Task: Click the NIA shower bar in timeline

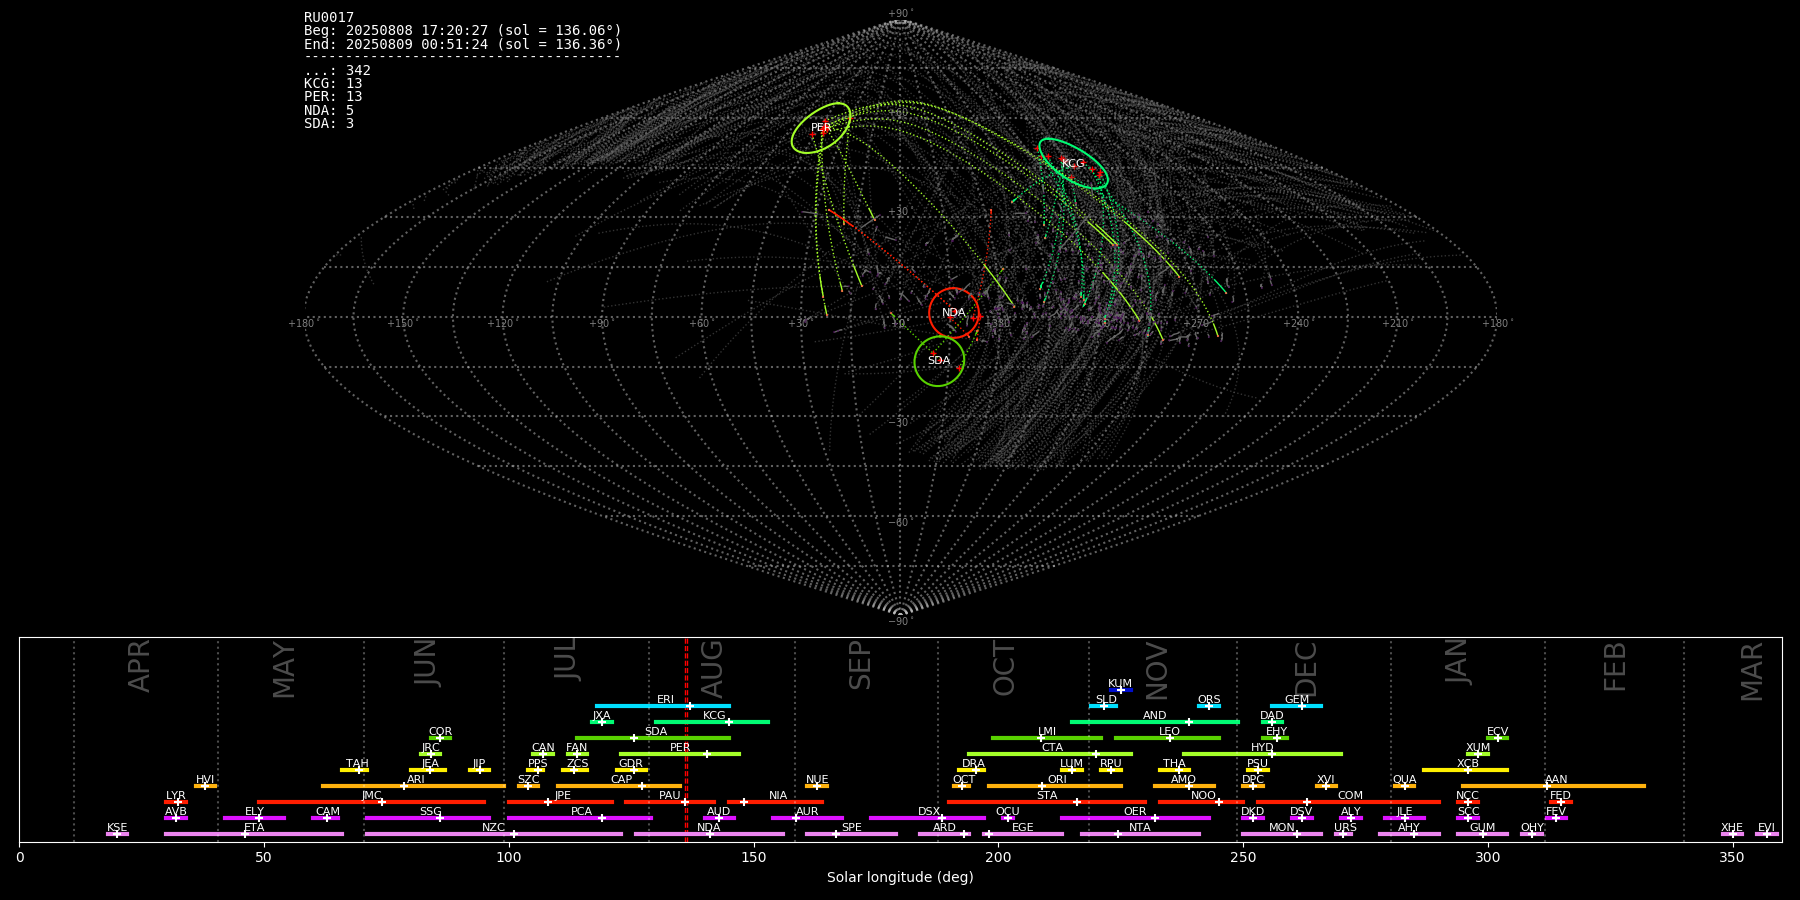Action: (x=776, y=802)
